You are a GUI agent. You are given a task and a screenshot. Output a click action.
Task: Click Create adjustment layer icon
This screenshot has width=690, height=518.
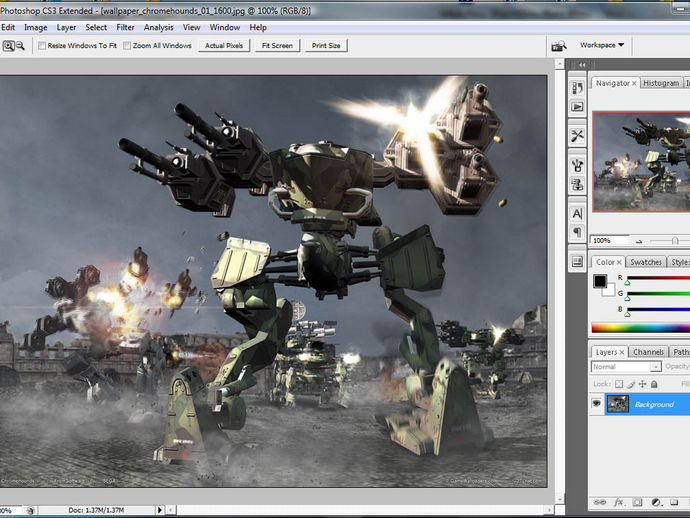click(x=656, y=502)
